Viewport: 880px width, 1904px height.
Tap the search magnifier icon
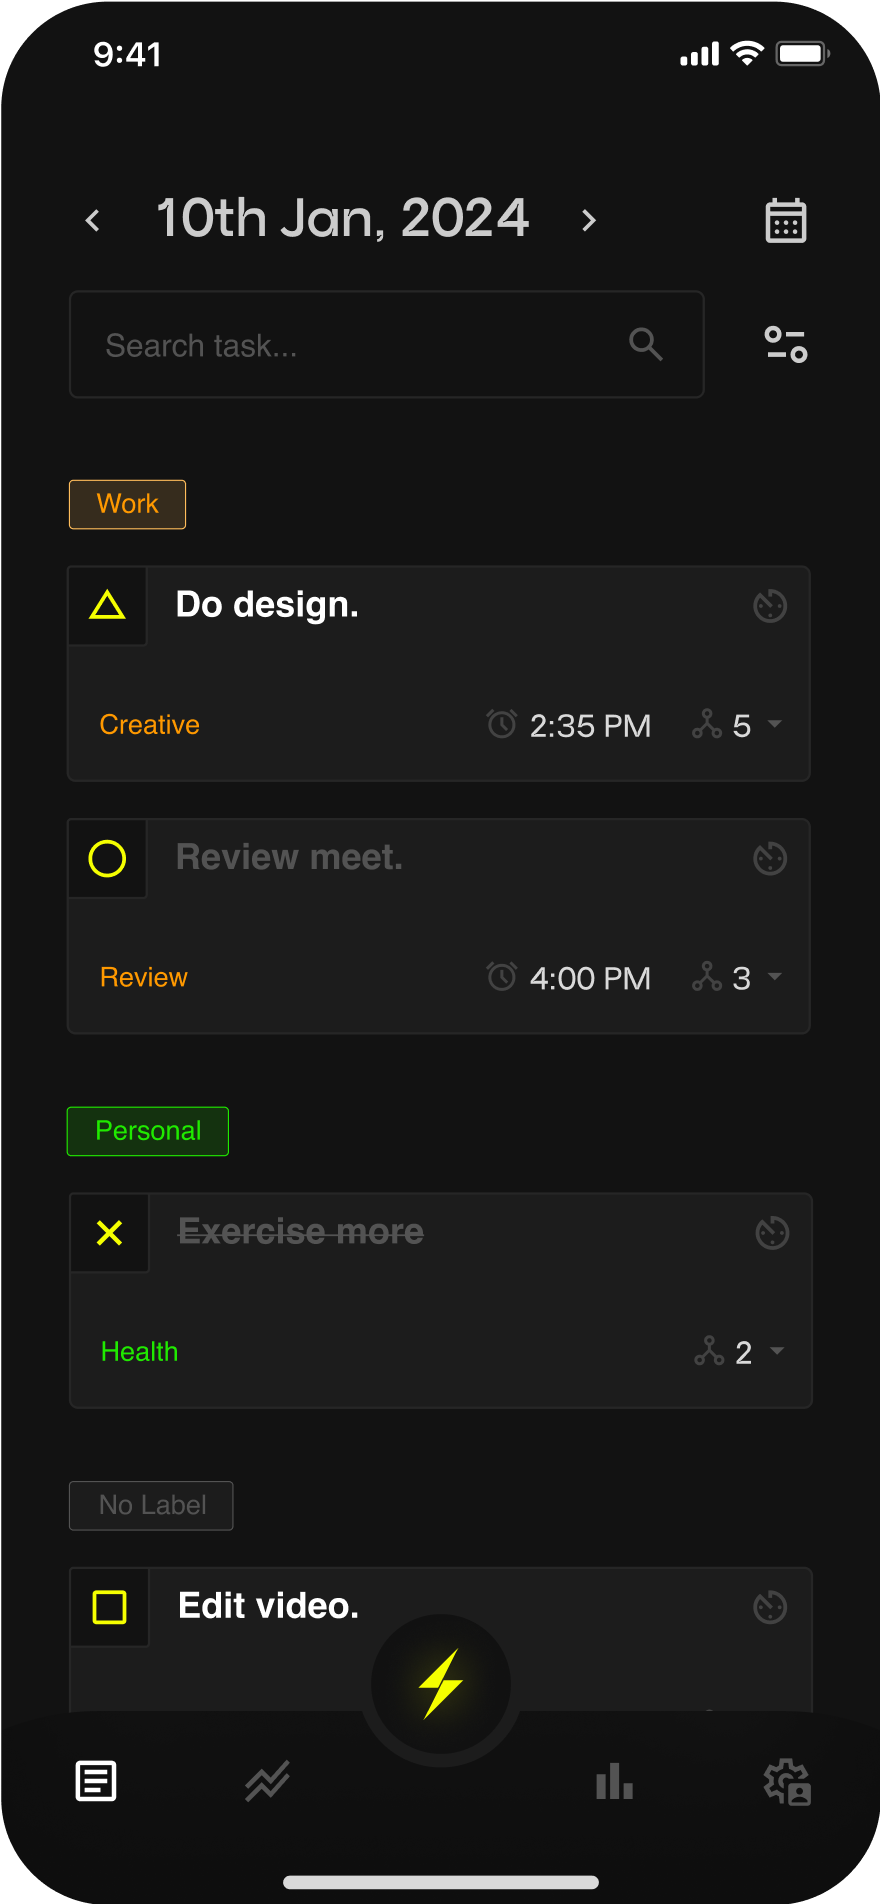pyautogui.click(x=646, y=345)
